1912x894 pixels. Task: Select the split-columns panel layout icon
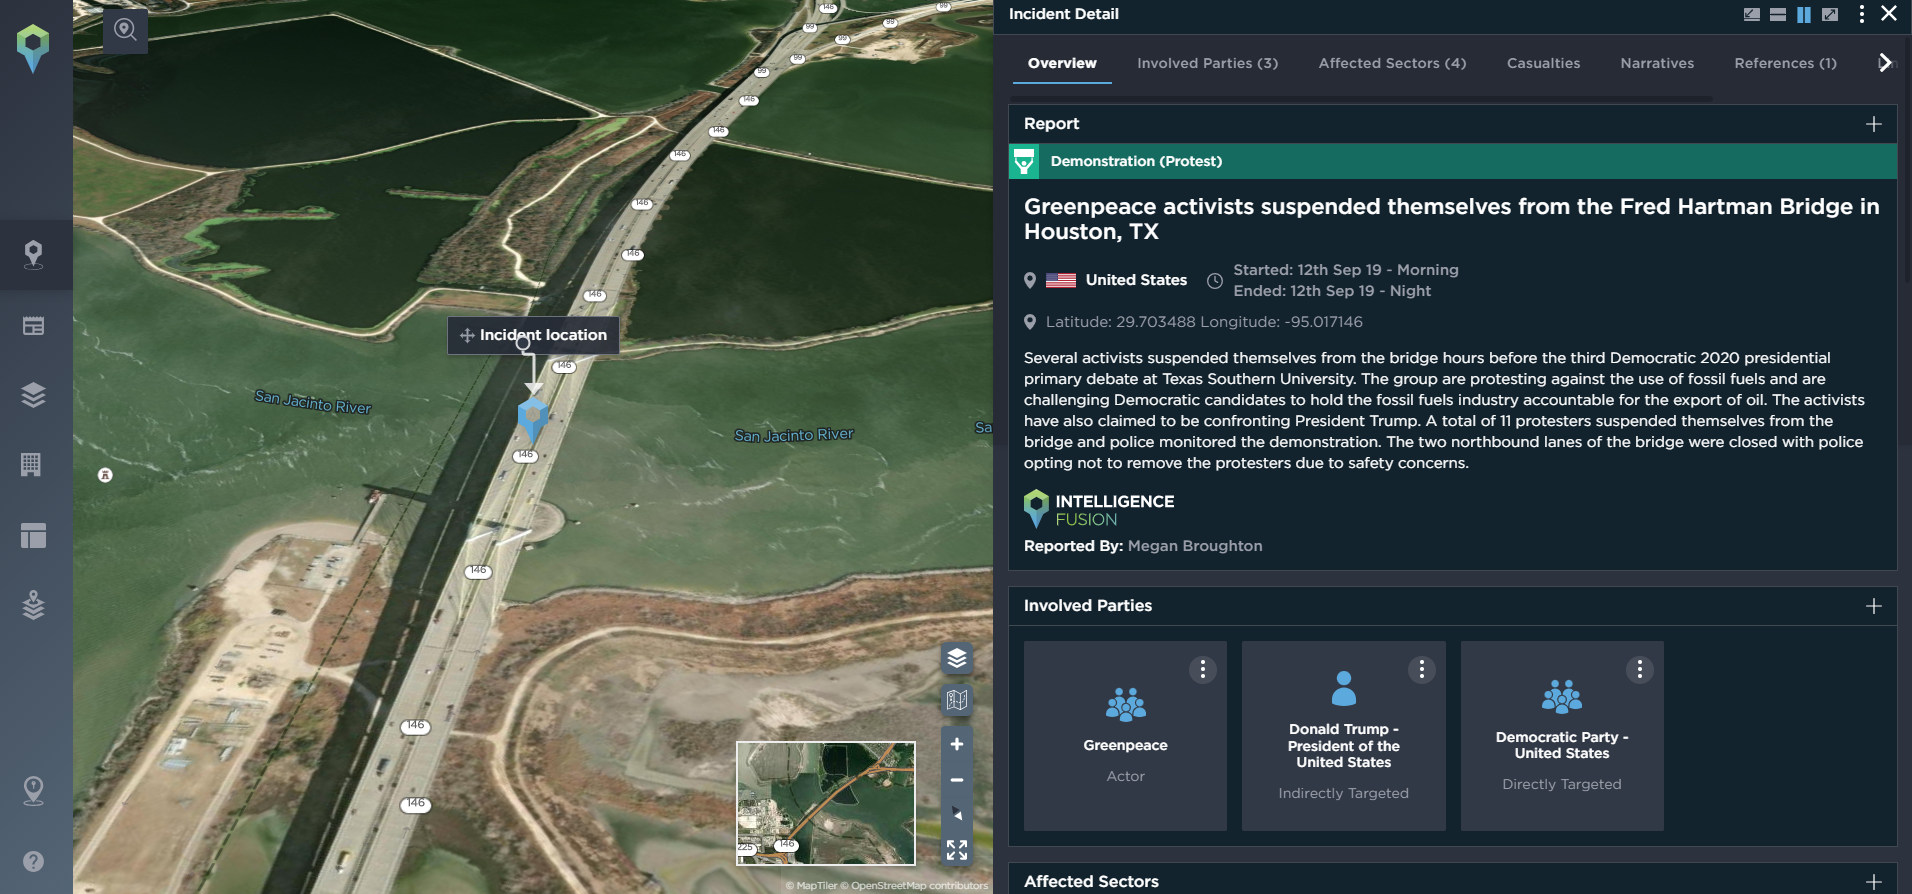coord(1804,14)
